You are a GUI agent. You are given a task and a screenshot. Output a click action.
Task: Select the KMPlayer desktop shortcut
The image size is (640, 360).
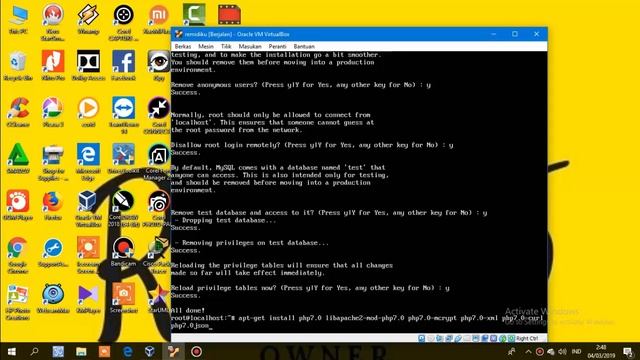[88, 298]
